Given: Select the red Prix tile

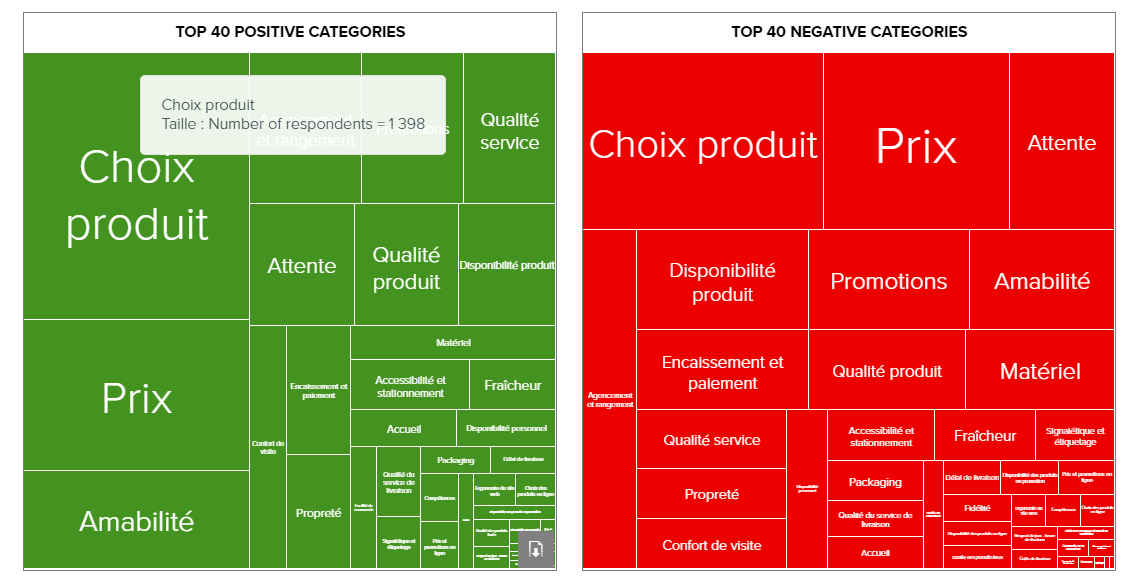Looking at the screenshot, I should 916,145.
